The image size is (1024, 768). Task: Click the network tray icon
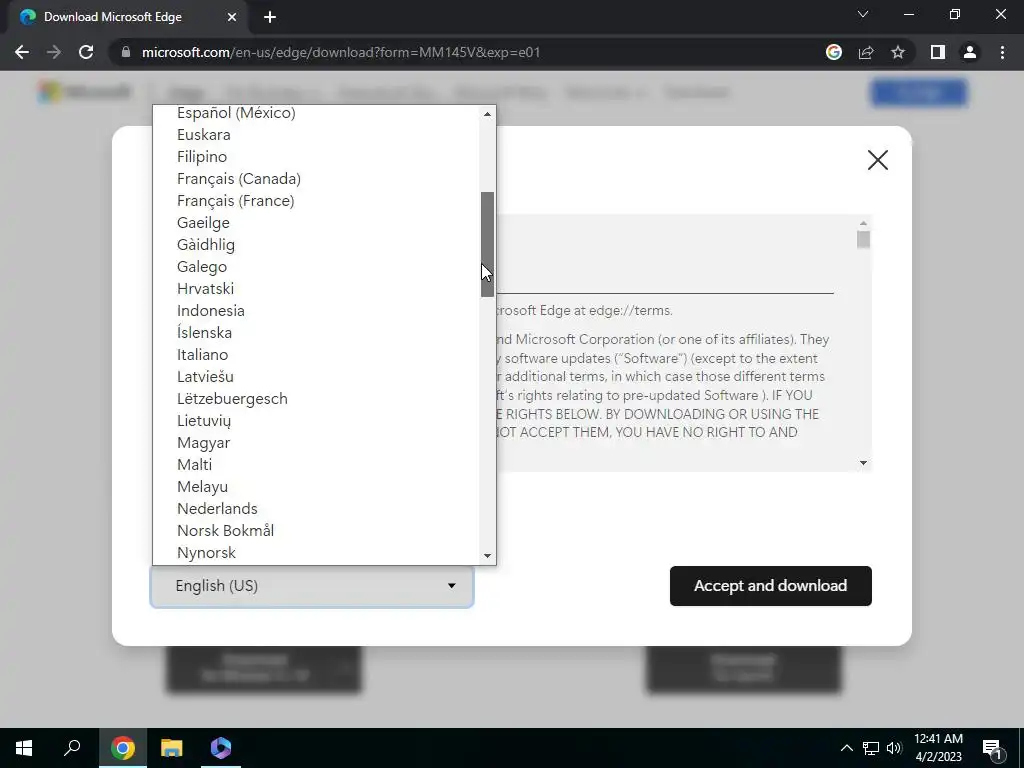(x=871, y=748)
